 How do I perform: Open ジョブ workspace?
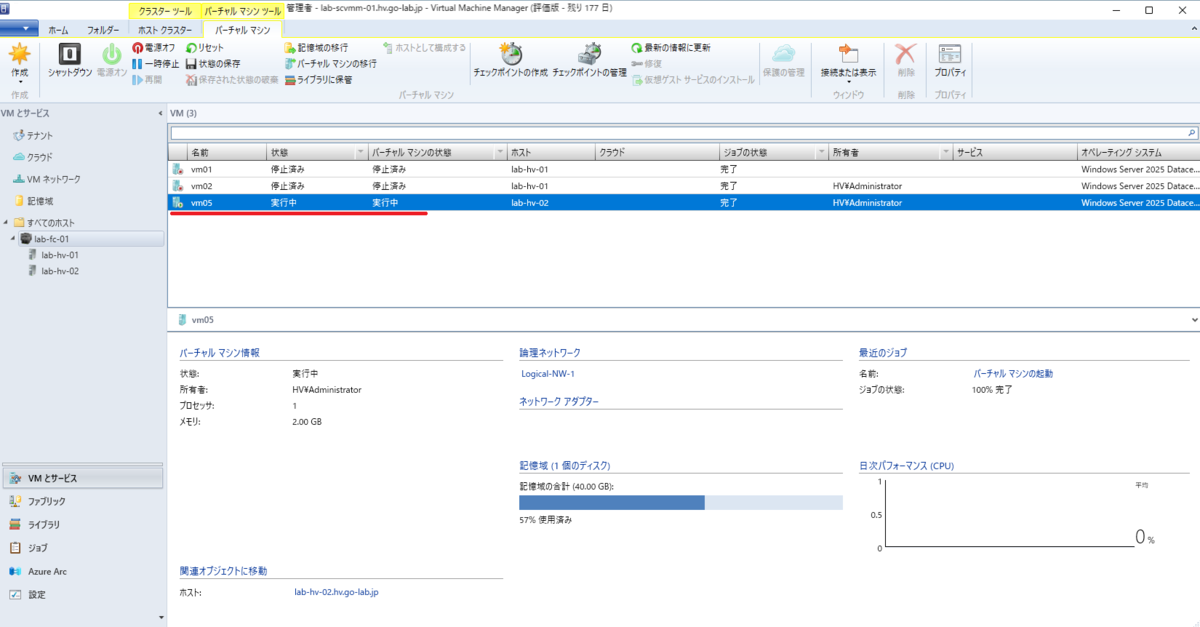[82, 548]
